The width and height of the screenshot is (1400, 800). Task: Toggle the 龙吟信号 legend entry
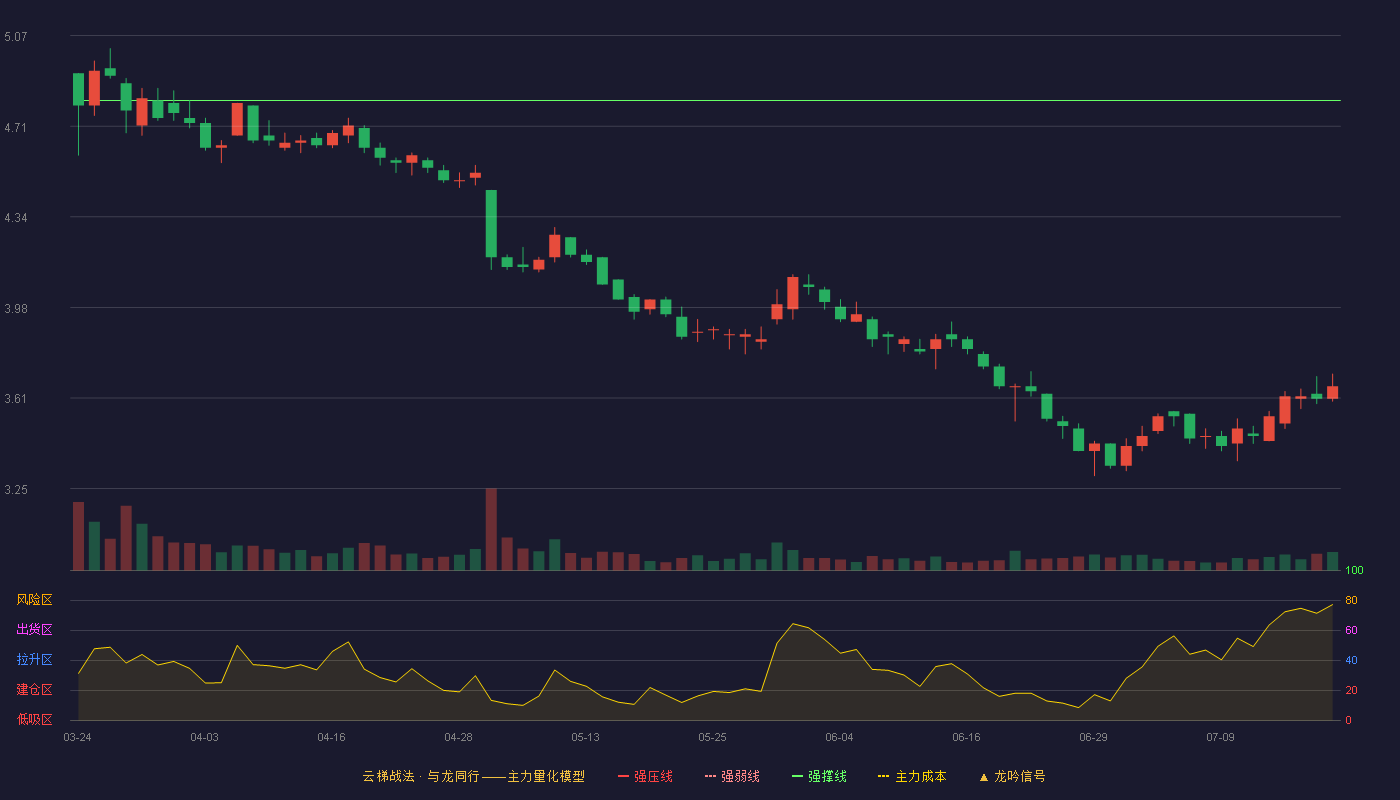point(1012,776)
